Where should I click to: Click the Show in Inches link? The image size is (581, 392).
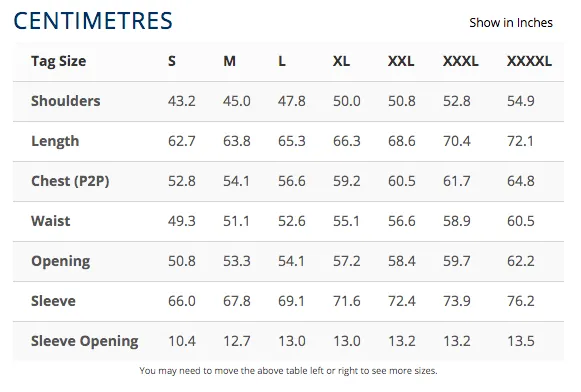(x=511, y=23)
